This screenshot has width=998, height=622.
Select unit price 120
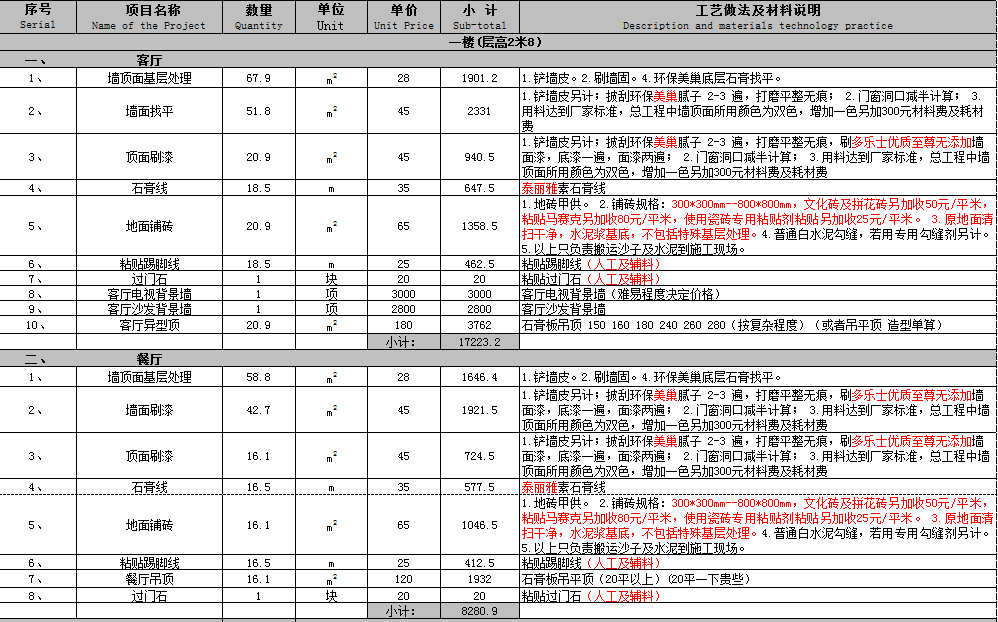tap(404, 579)
